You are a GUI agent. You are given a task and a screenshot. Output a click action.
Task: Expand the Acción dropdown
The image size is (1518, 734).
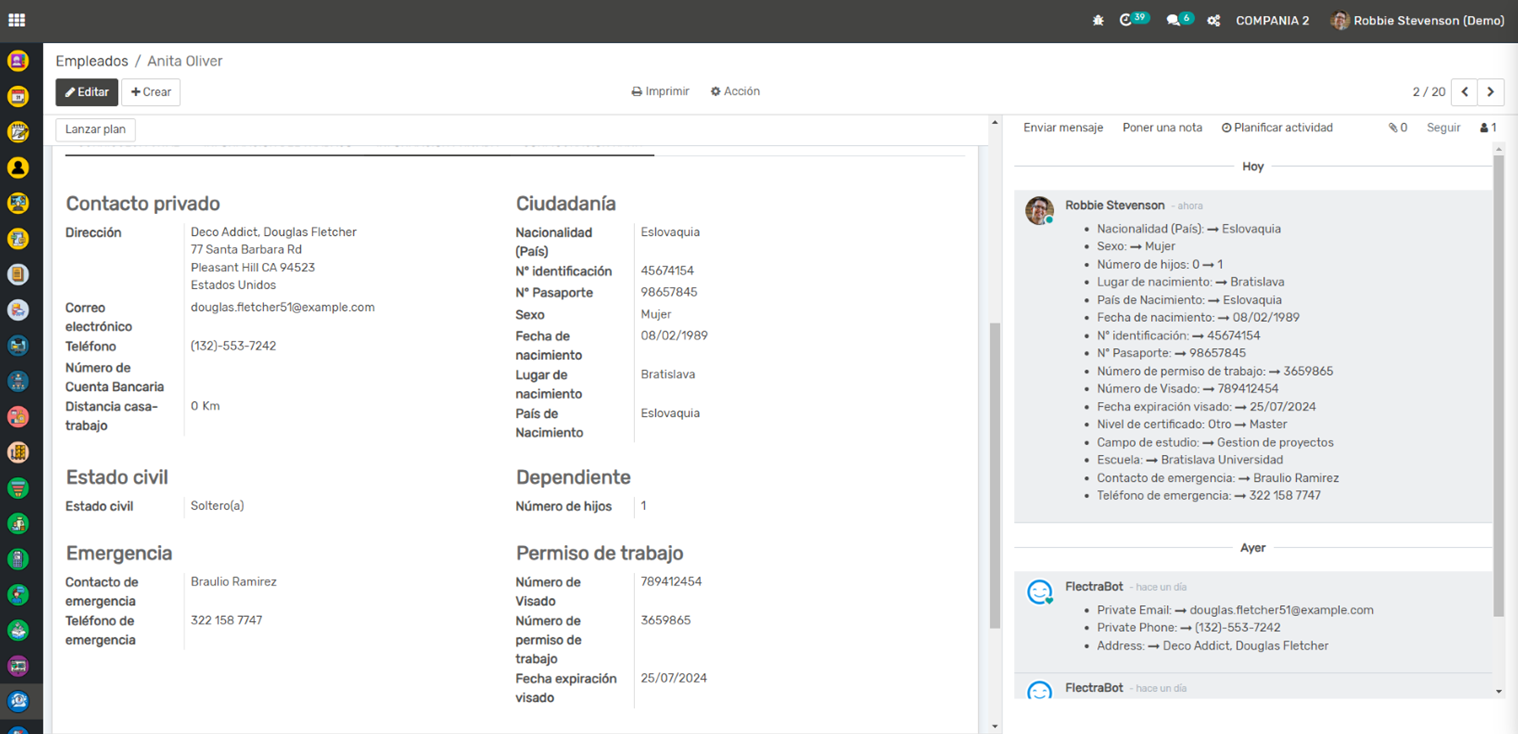pyautogui.click(x=735, y=91)
